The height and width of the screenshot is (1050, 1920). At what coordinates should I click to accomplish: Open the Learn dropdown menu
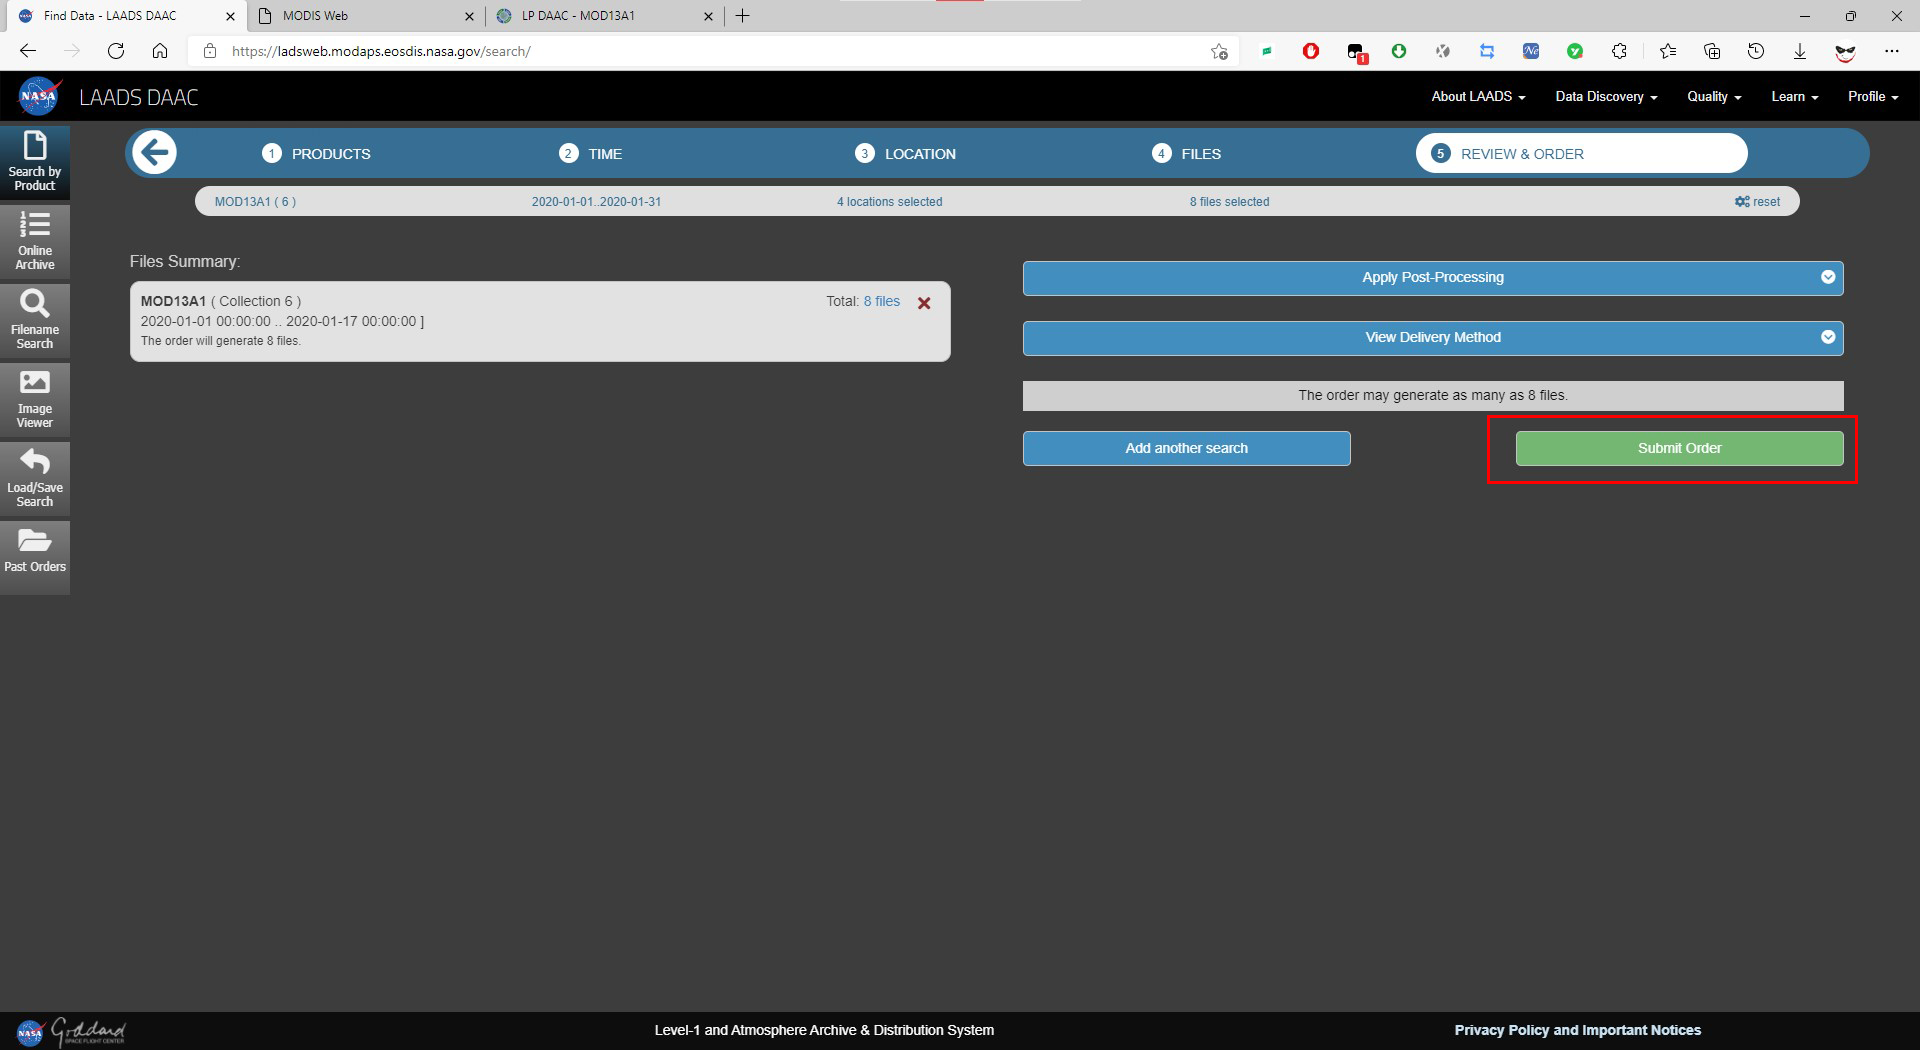pos(1794,97)
